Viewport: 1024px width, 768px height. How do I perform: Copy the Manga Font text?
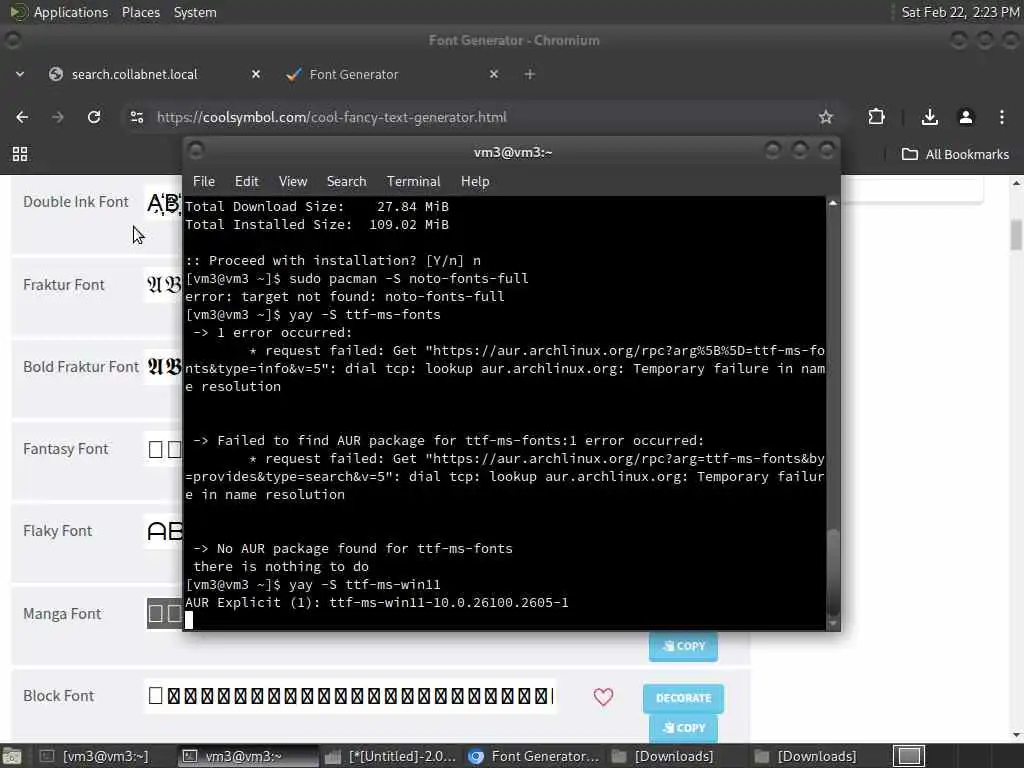coord(683,647)
